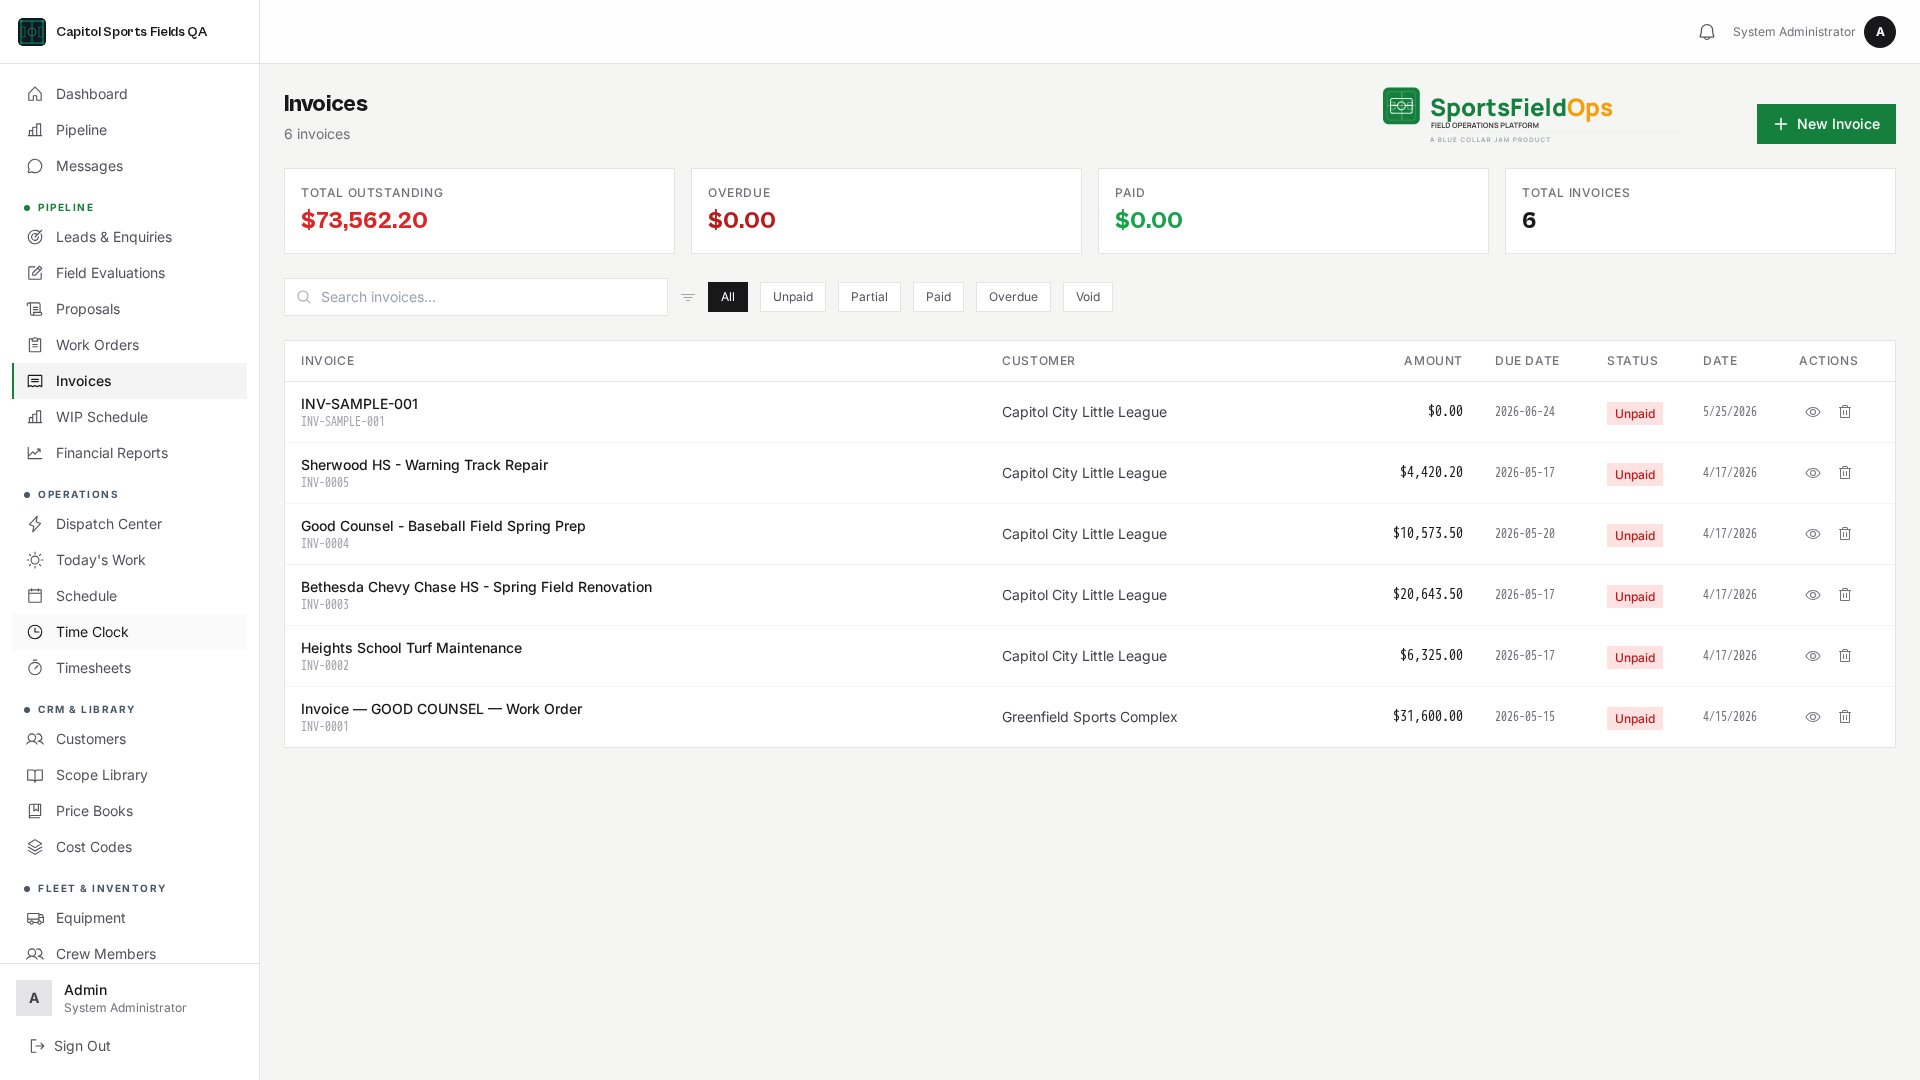Open Cost Codes
The width and height of the screenshot is (1920, 1080).
[x=129, y=847]
